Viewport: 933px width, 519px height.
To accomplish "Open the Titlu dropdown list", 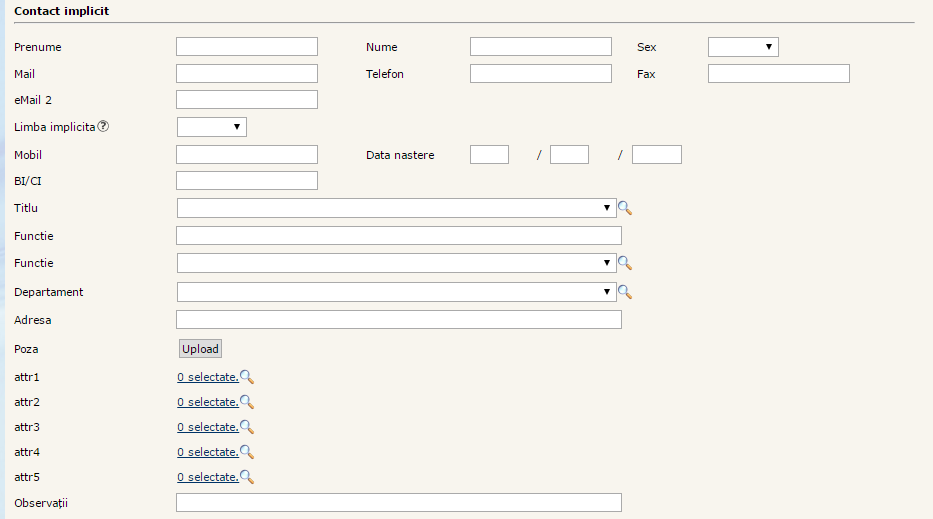I will (396, 208).
